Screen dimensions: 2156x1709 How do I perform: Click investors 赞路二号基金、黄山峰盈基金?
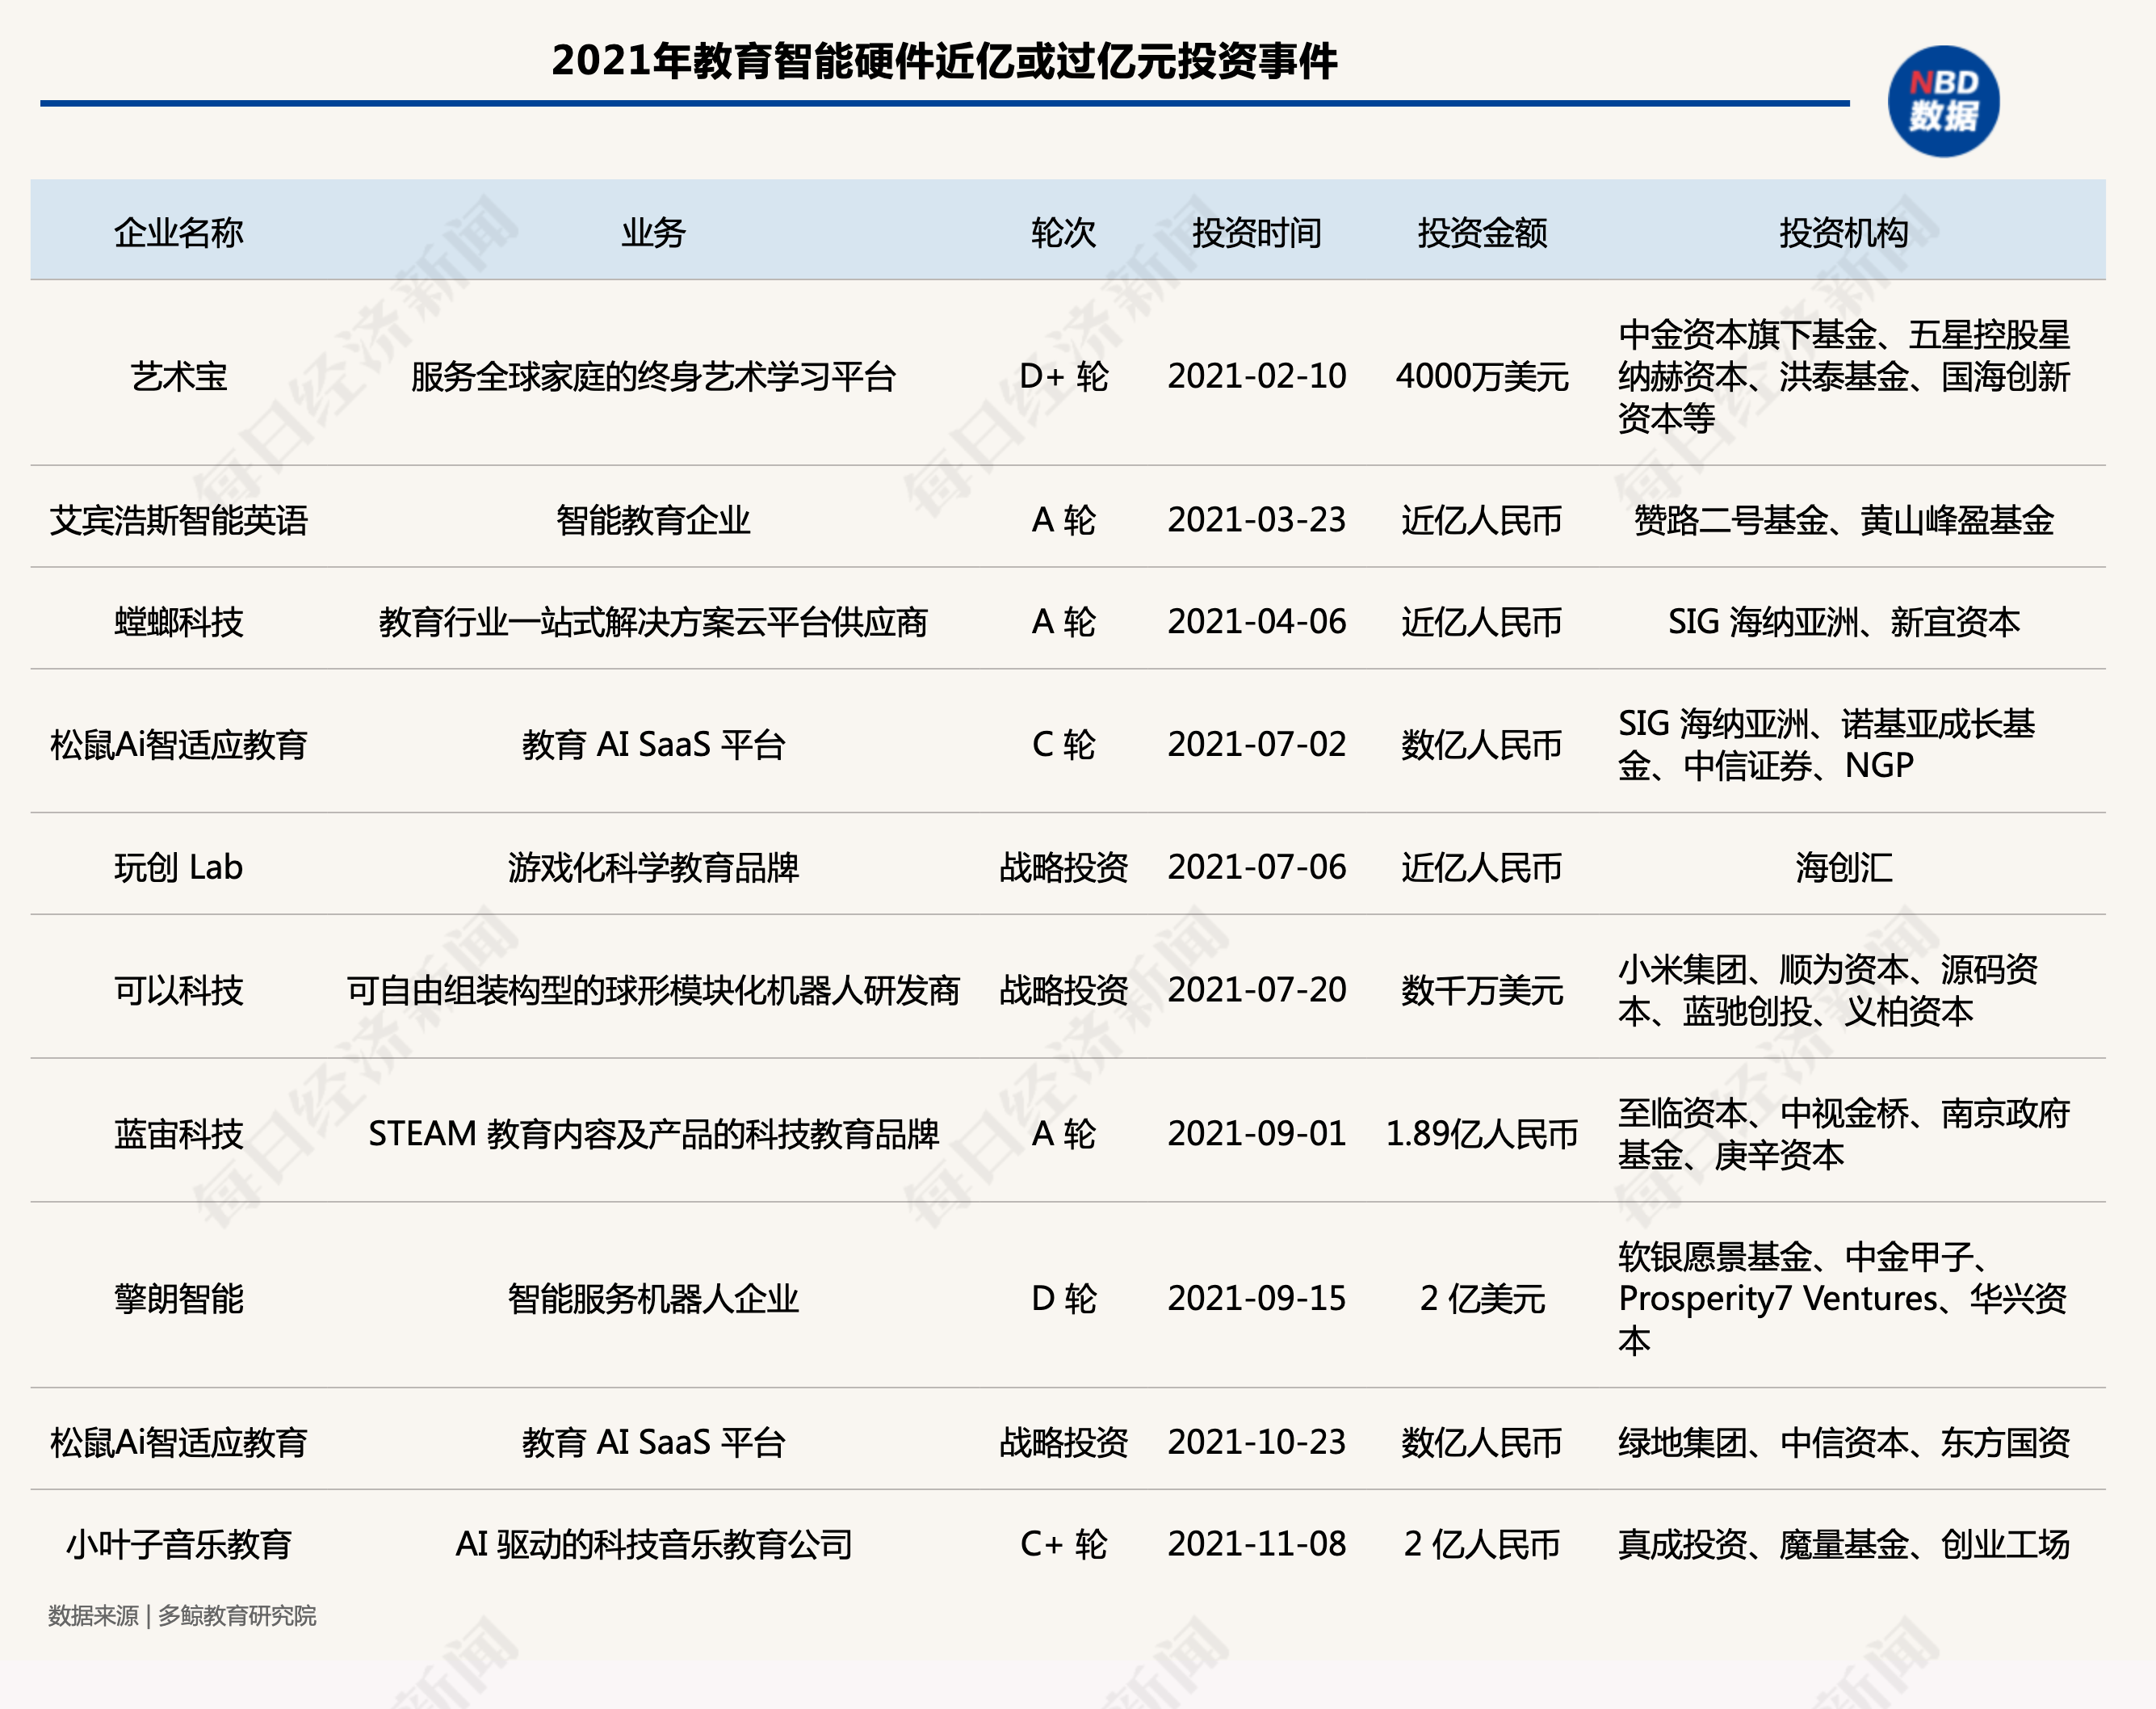click(x=1843, y=521)
